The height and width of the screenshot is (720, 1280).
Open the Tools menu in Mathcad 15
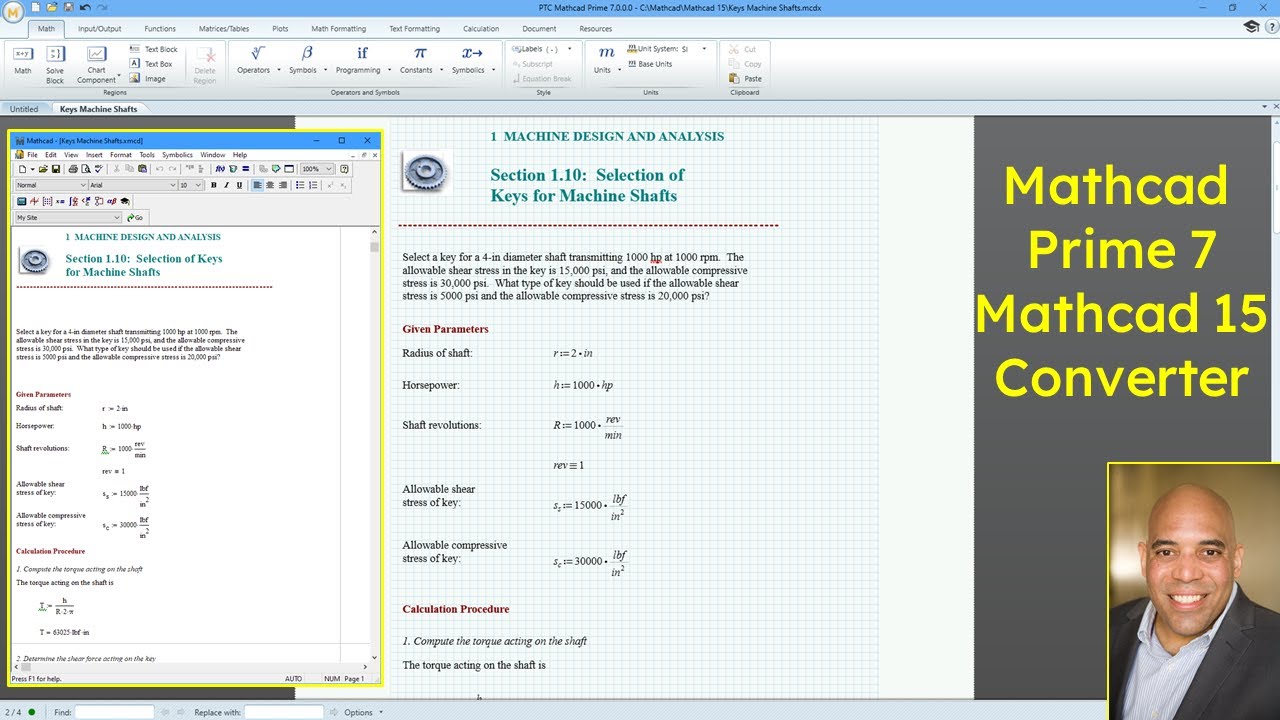147,155
